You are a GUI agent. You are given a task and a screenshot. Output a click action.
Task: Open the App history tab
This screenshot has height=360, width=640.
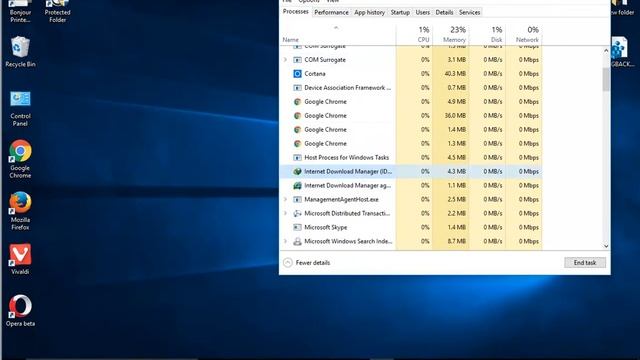[369, 12]
